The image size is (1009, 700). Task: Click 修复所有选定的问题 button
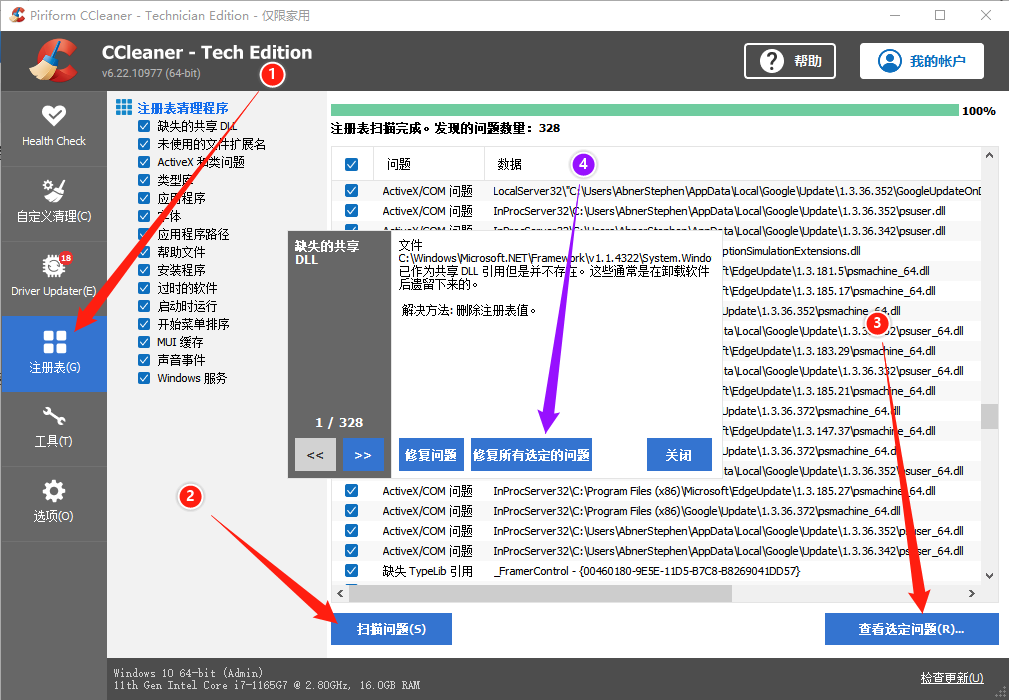[532, 455]
